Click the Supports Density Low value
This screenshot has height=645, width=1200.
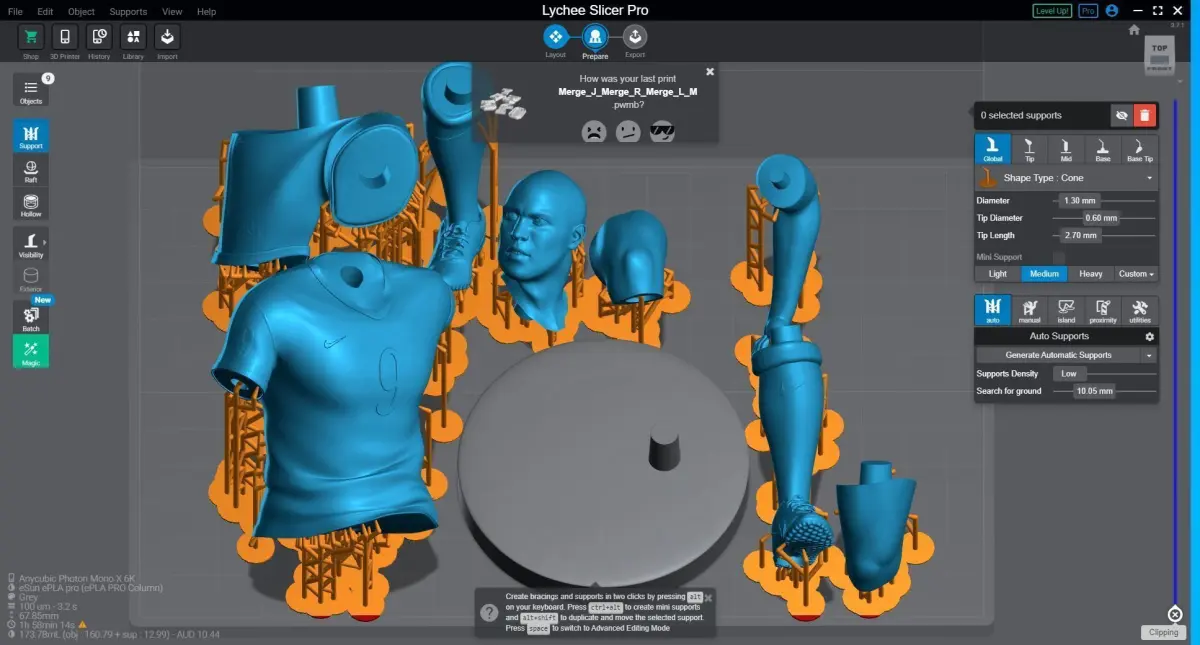pyautogui.click(x=1069, y=374)
